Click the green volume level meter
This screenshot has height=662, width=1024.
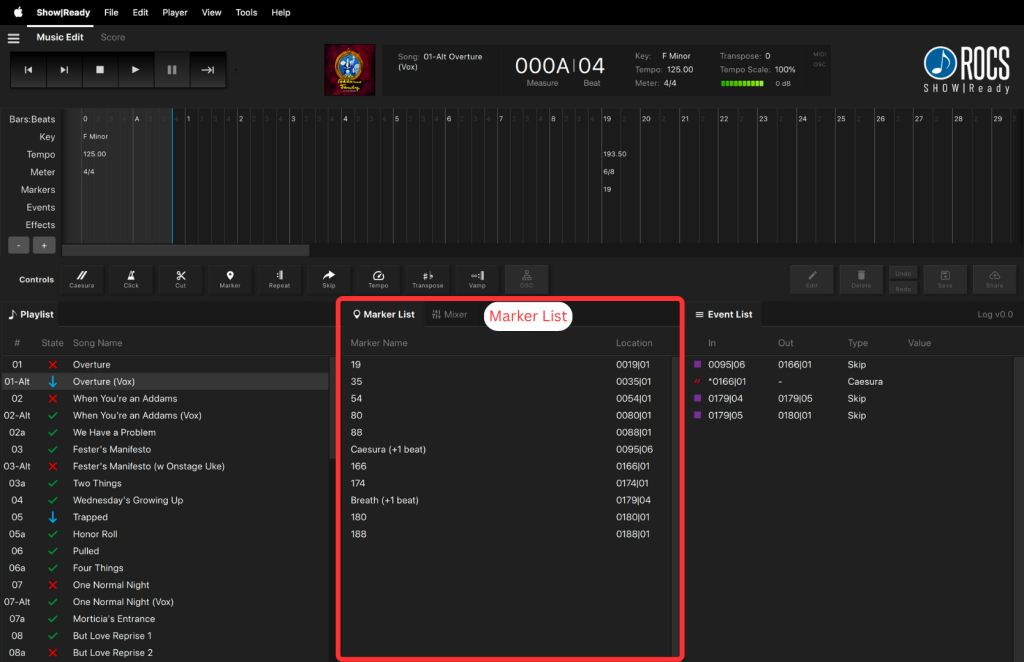coord(745,84)
